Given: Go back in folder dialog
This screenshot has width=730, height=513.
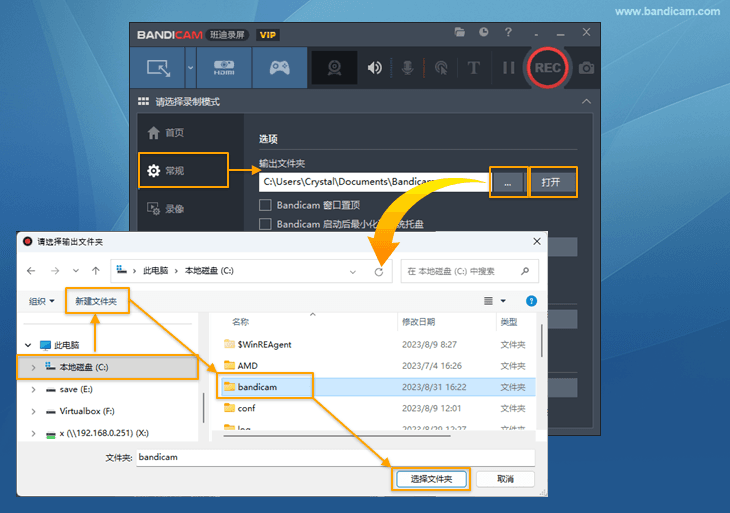Looking at the screenshot, I should pyautogui.click(x=31, y=271).
